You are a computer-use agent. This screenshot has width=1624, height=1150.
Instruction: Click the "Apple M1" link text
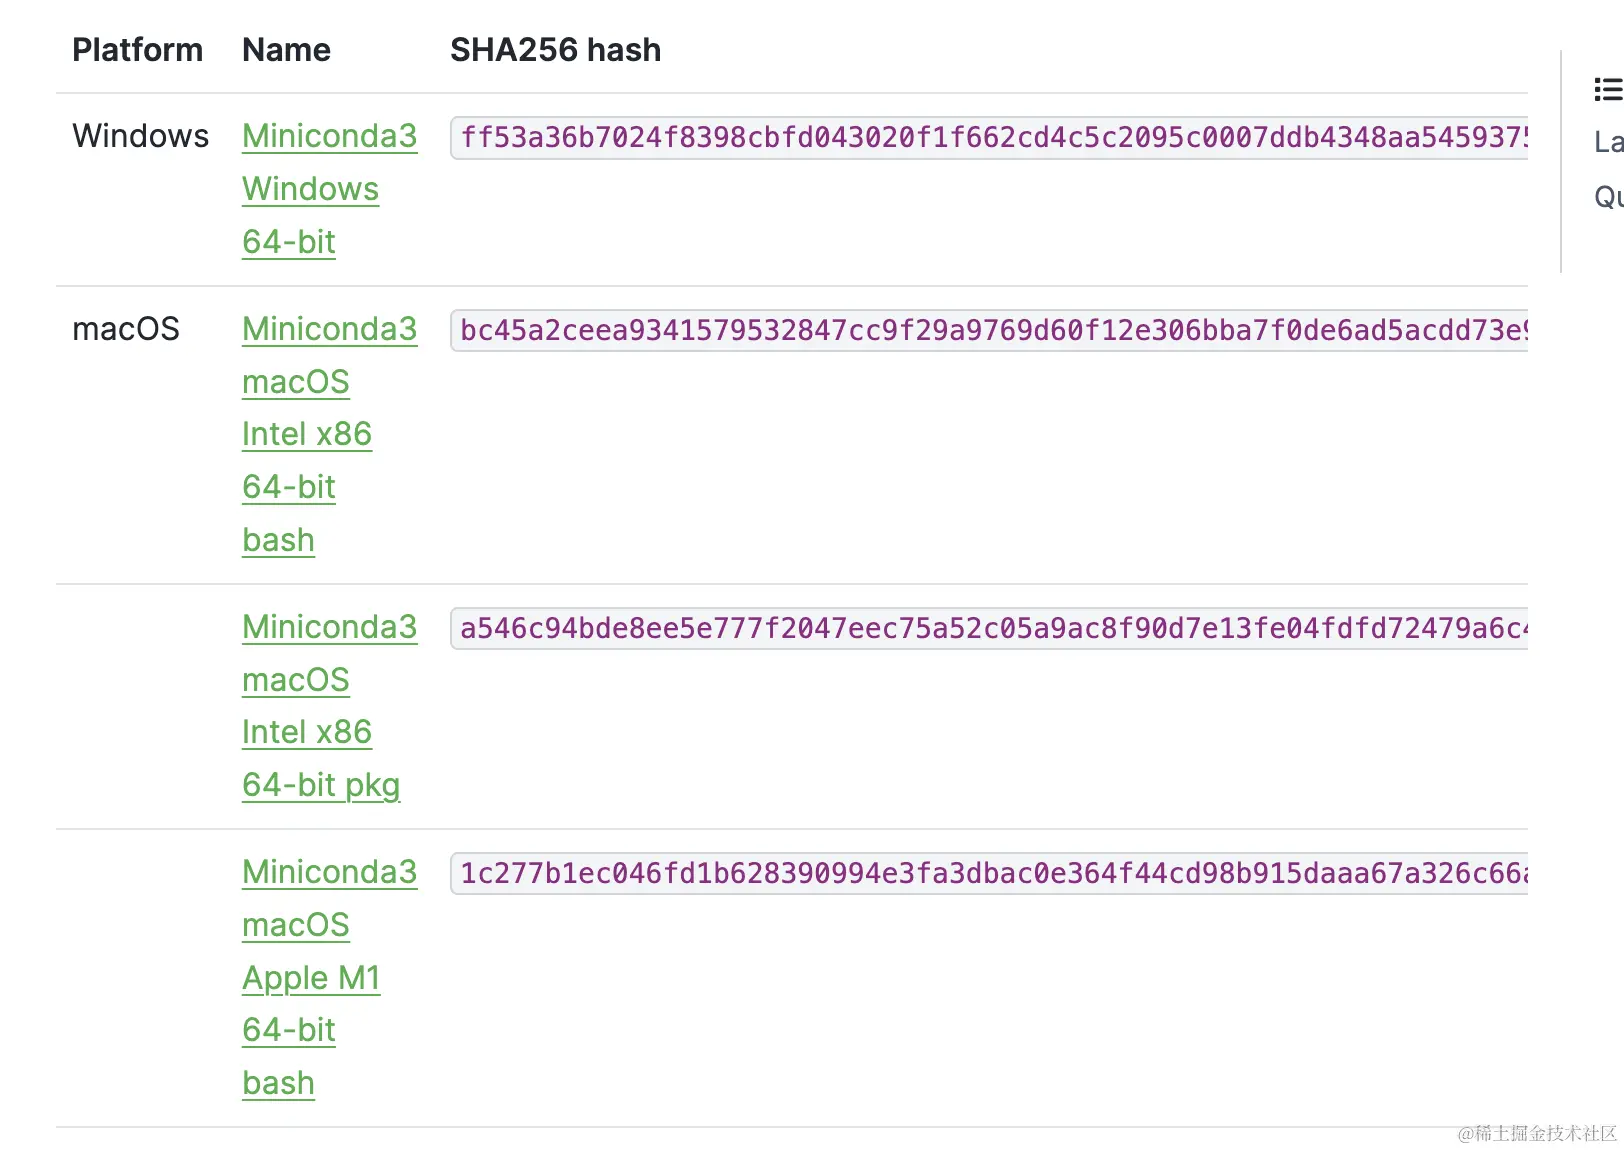tap(311, 978)
